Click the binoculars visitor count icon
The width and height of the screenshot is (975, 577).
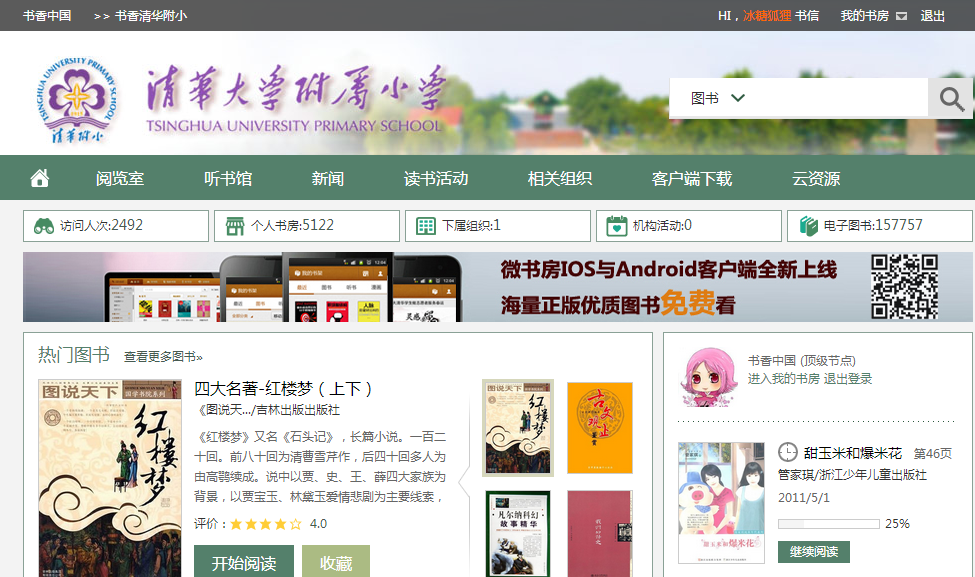coord(44,226)
